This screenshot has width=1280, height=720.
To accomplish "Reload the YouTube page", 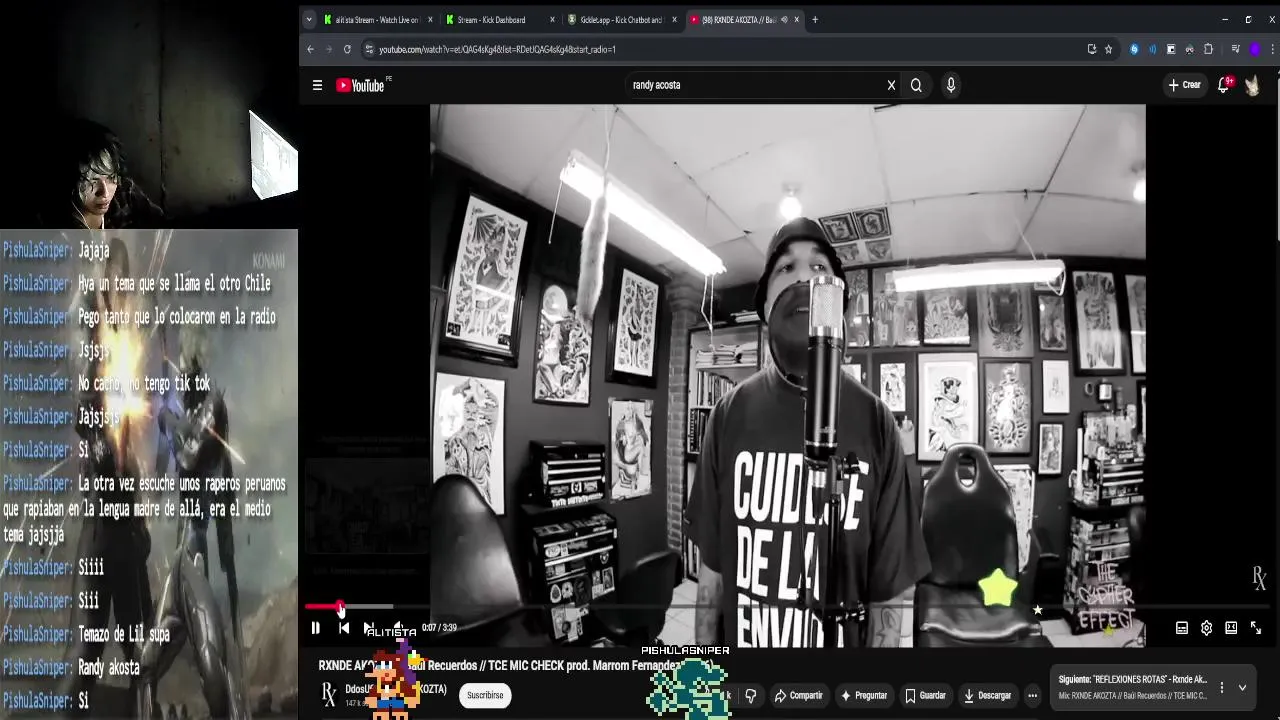I will pos(347,49).
